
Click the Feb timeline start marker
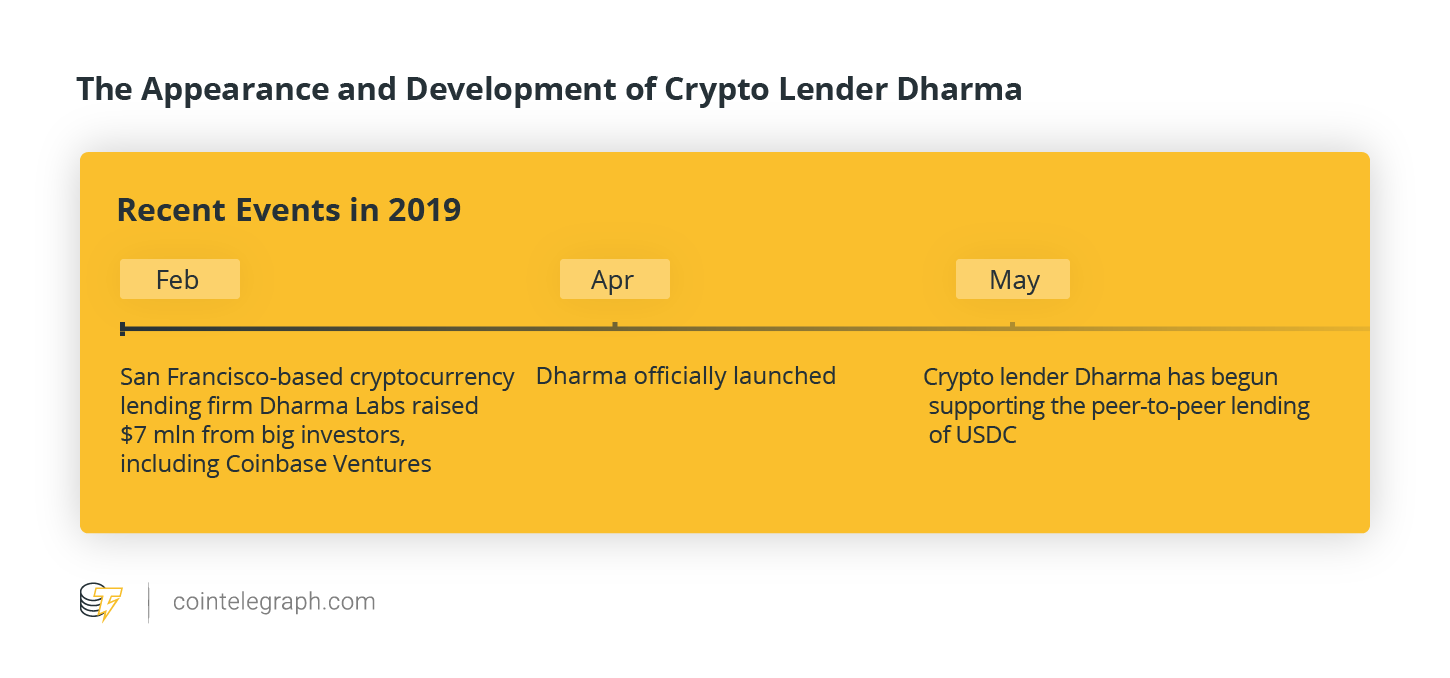tap(122, 328)
